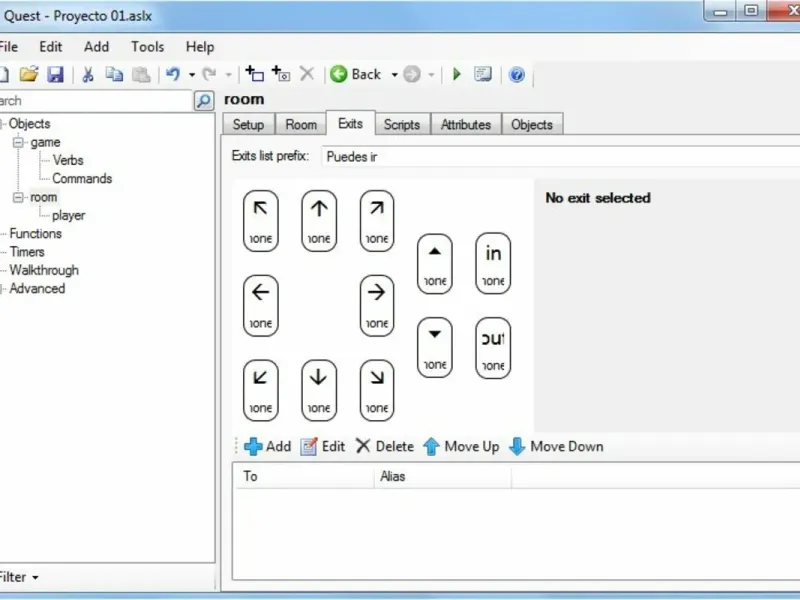Viewport: 800px width, 600px height.
Task: Sort exits by the To column header
Action: tap(304, 477)
